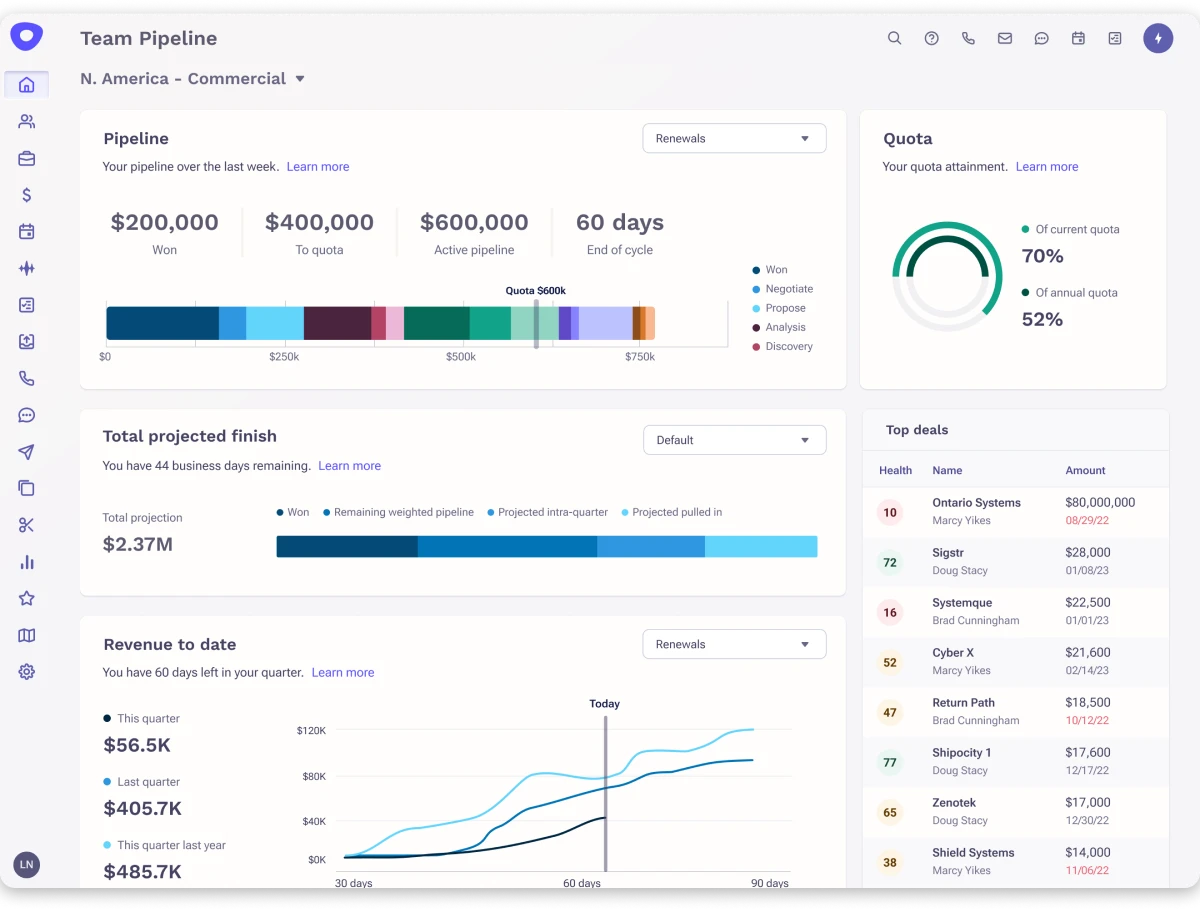Image resolution: width=1200 pixels, height=911 pixels.
Task: Click the Projected pulled in bar segment
Action: [x=761, y=546]
